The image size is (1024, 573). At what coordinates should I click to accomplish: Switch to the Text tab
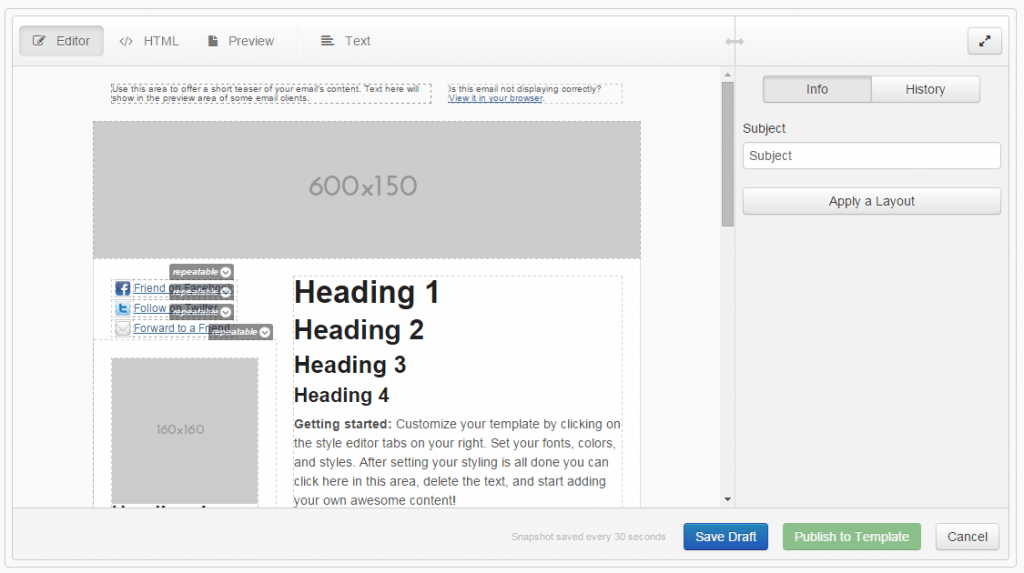pos(345,41)
